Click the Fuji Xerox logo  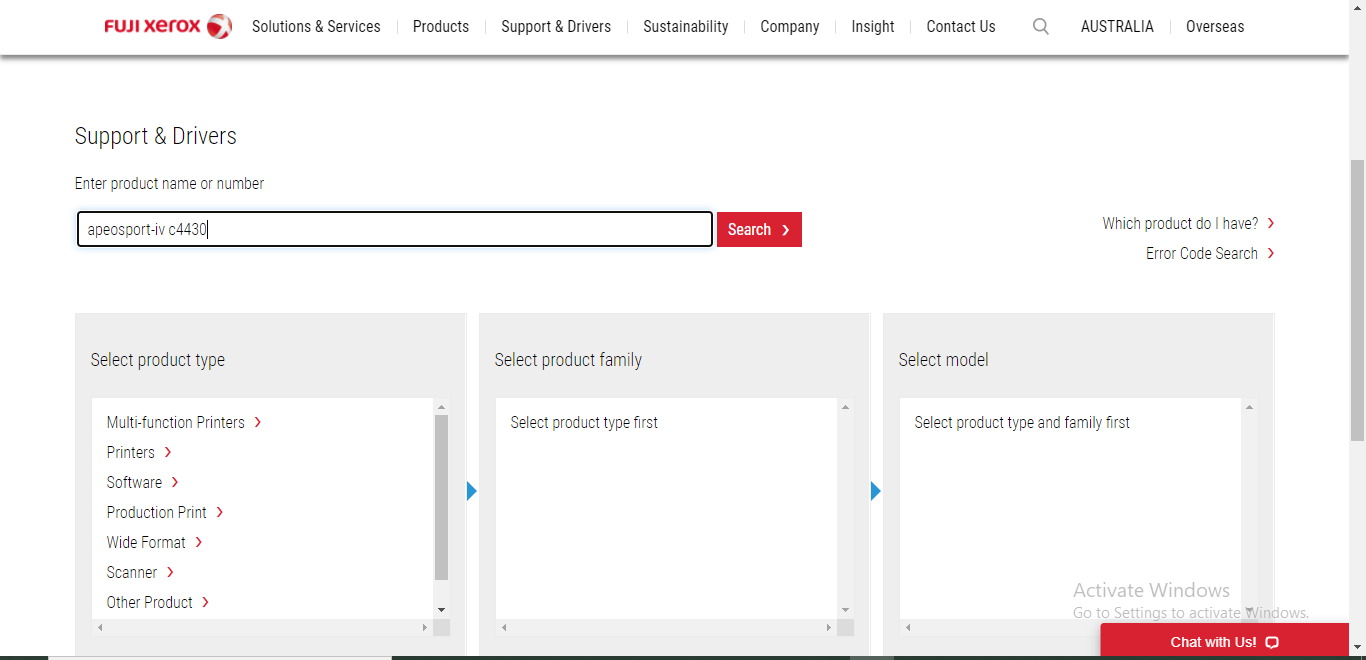168,27
